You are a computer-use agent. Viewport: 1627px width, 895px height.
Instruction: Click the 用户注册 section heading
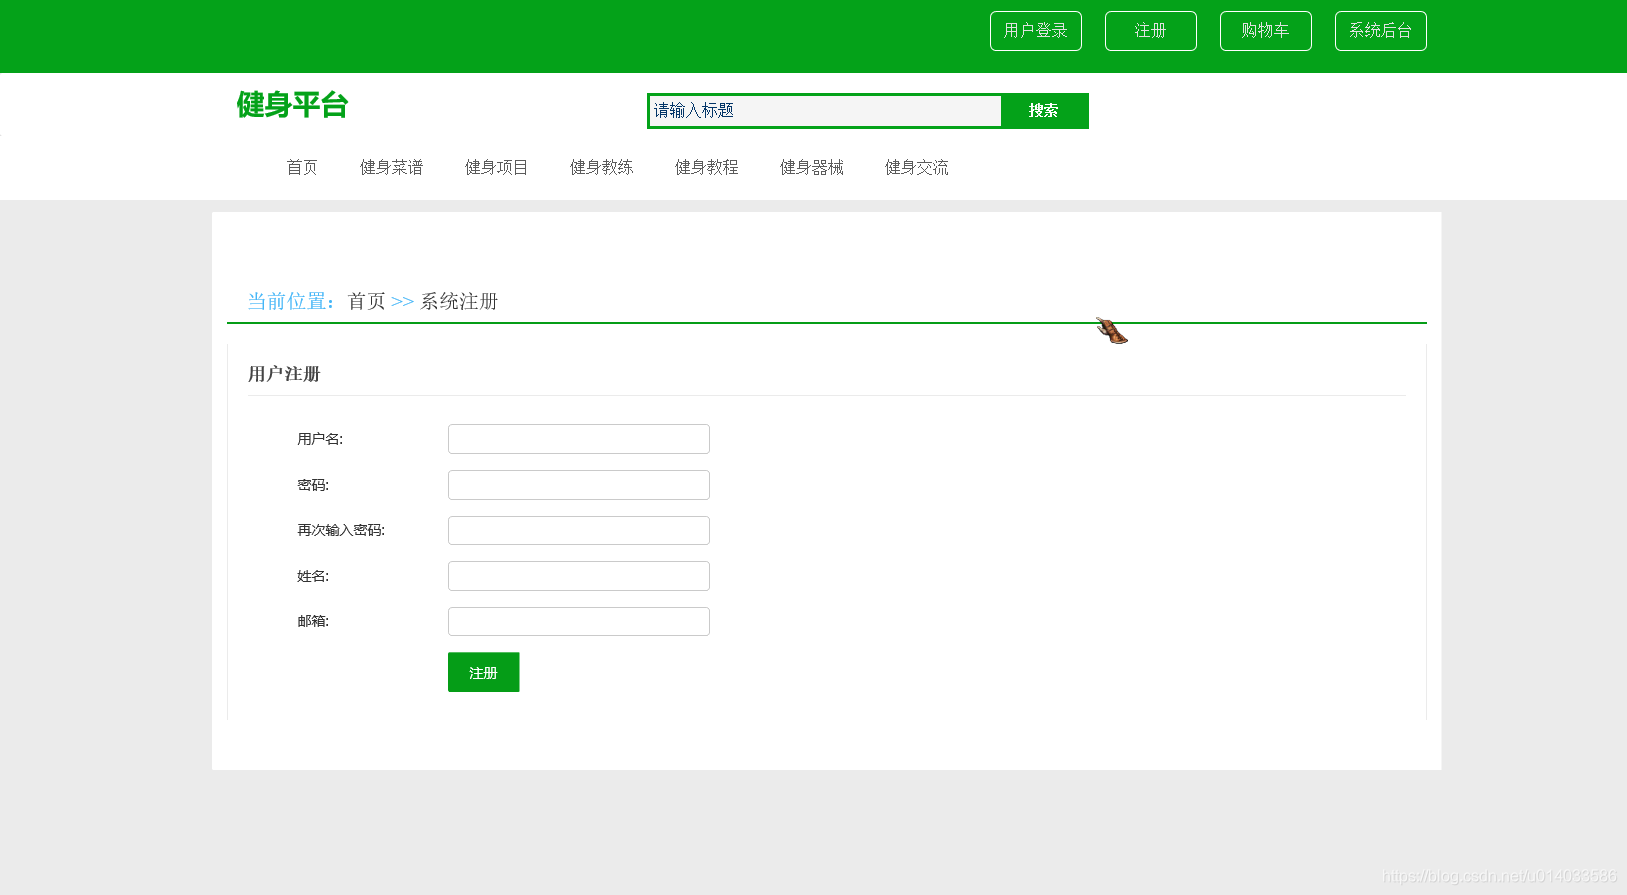pos(284,374)
